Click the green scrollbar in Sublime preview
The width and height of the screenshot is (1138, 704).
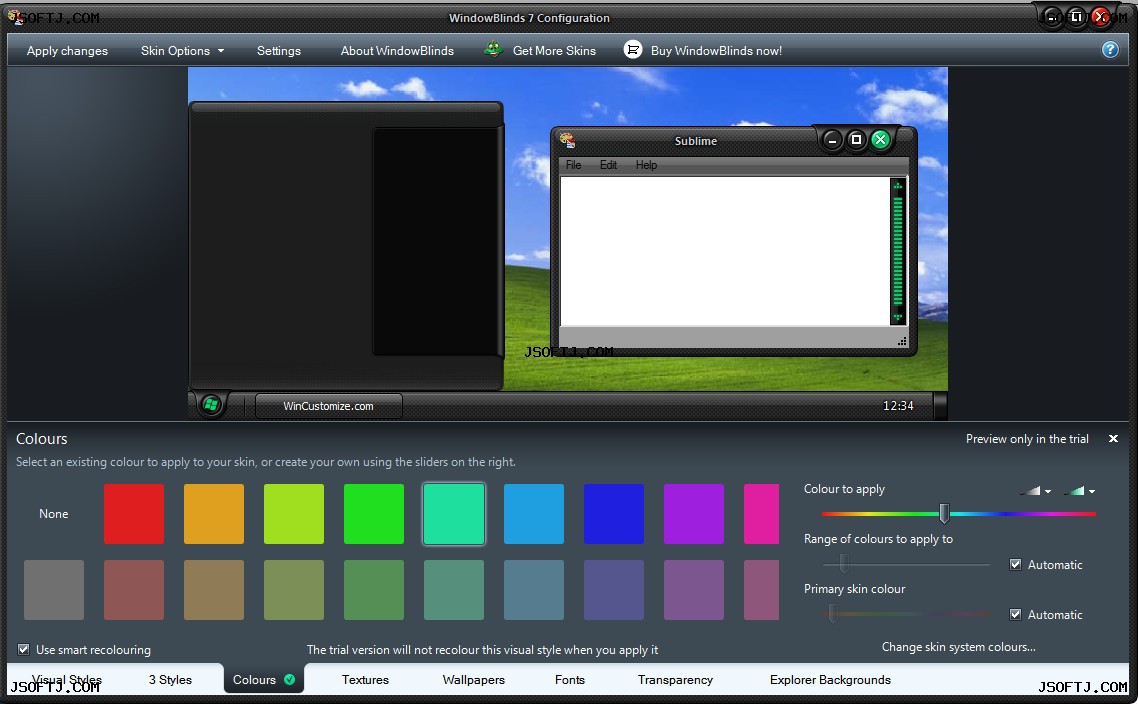point(898,251)
